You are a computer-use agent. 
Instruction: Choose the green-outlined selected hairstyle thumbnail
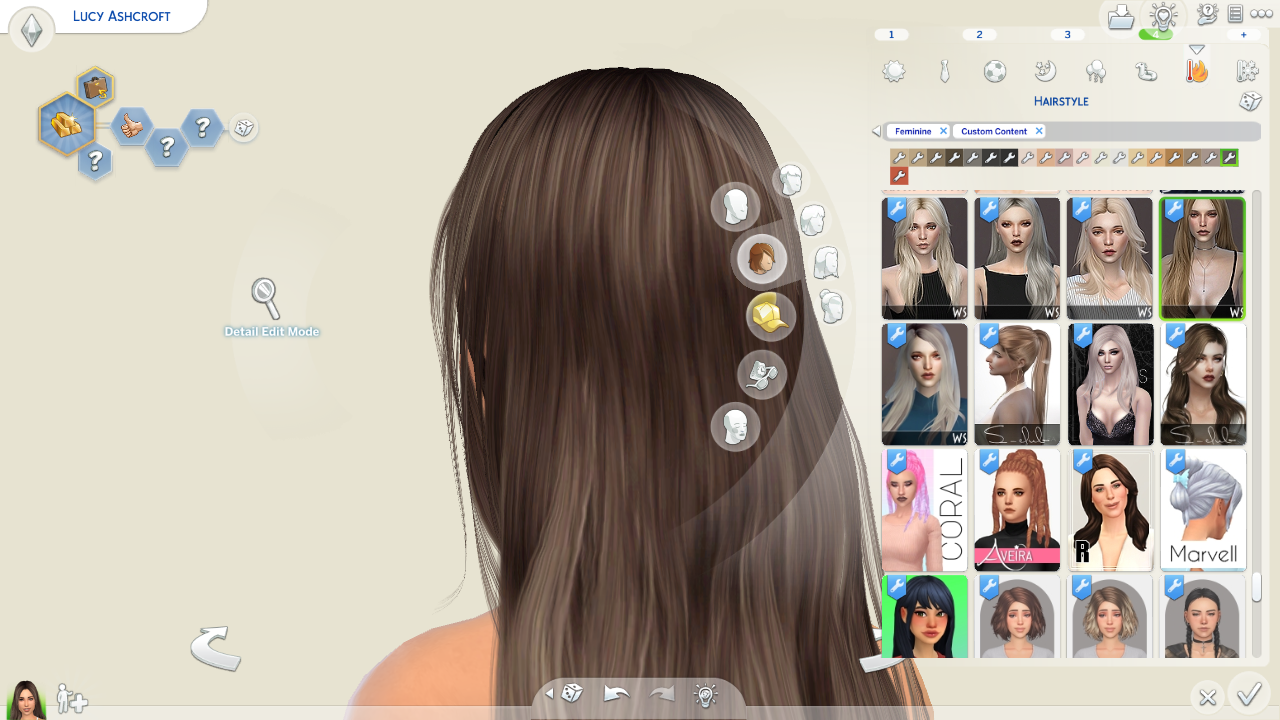(x=1203, y=258)
